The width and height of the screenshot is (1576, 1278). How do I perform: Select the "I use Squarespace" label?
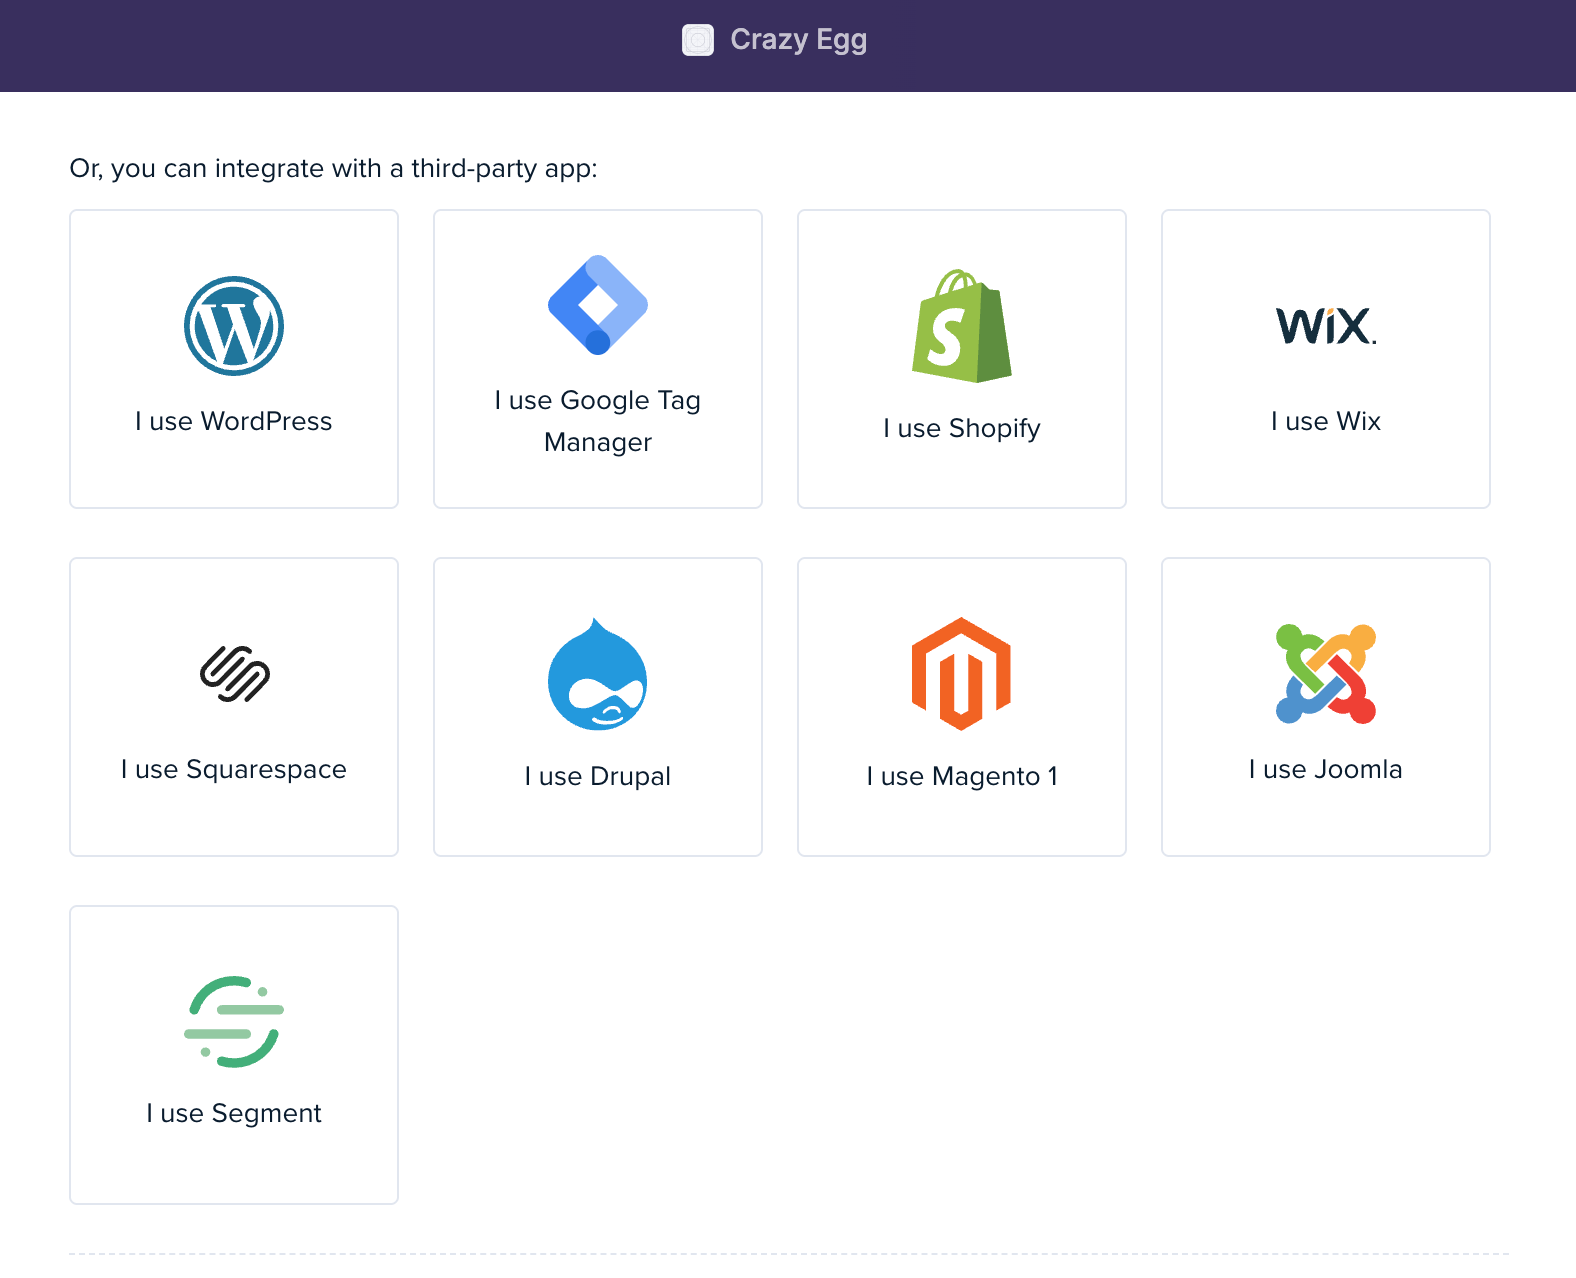tap(234, 769)
